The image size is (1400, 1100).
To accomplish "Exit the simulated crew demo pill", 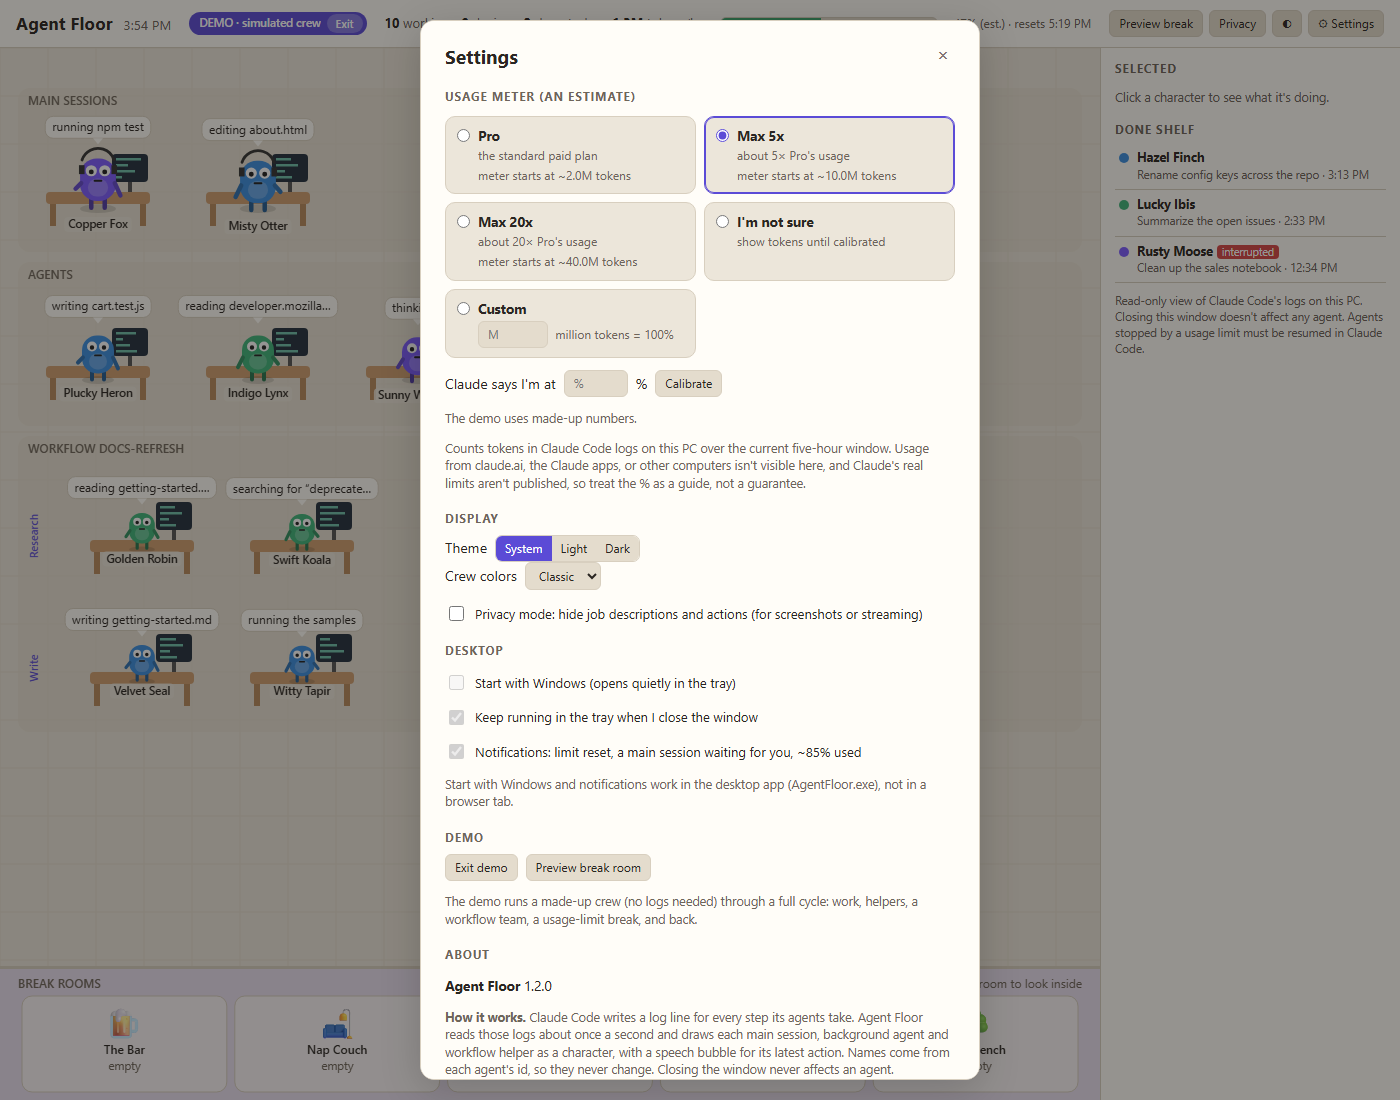I will 344,24.
